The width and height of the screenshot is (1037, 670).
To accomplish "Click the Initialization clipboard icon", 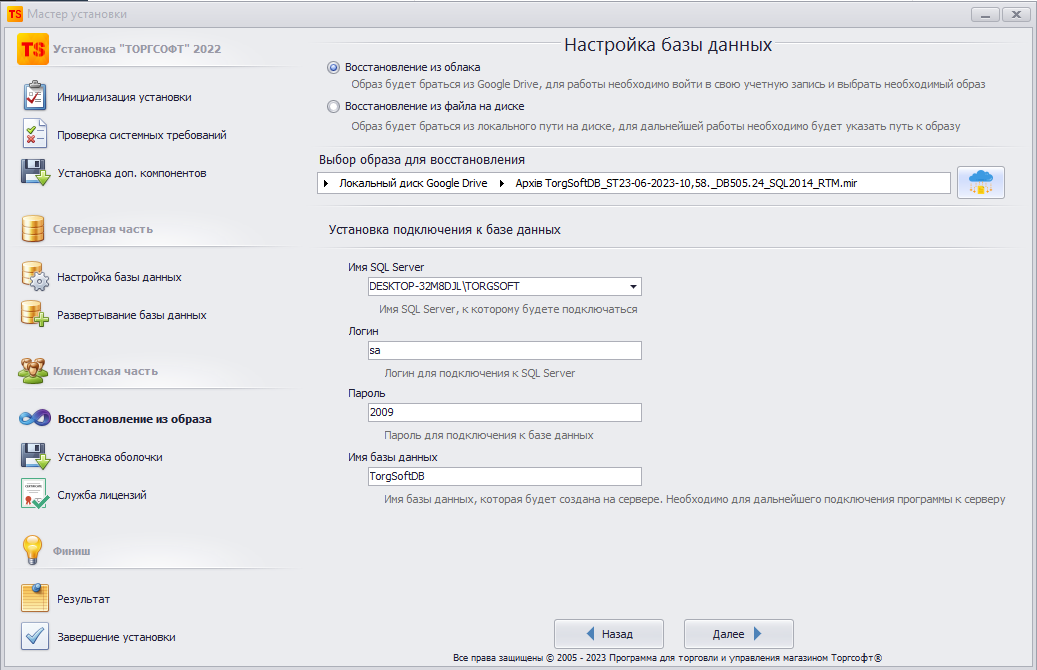I will pyautogui.click(x=34, y=97).
